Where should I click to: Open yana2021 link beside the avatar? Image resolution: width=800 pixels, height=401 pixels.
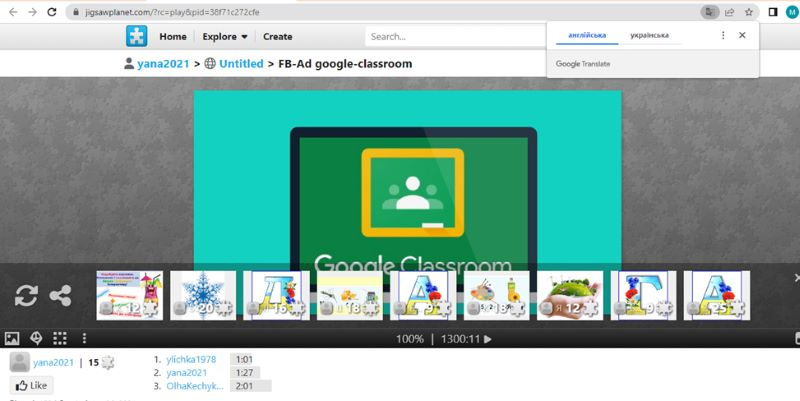54,363
